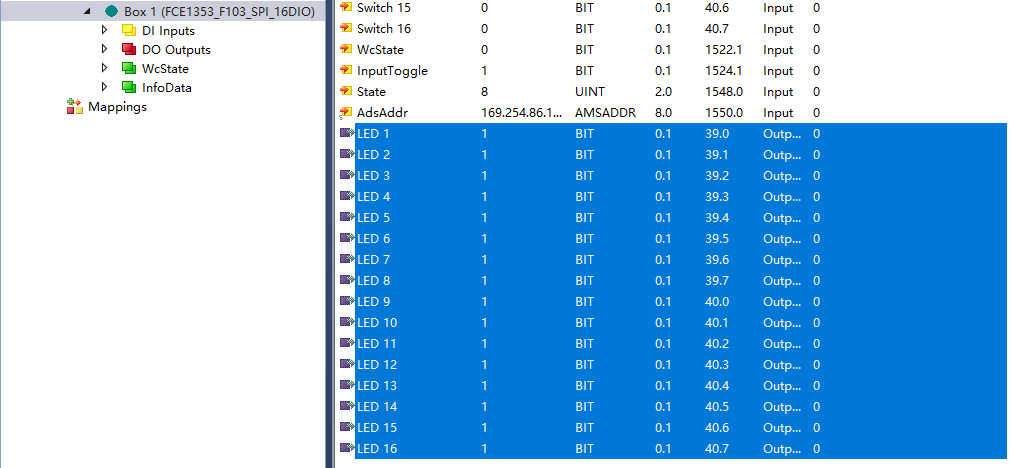This screenshot has width=1012, height=468.
Task: Click the AMSADDR type cell
Action: coord(605,113)
